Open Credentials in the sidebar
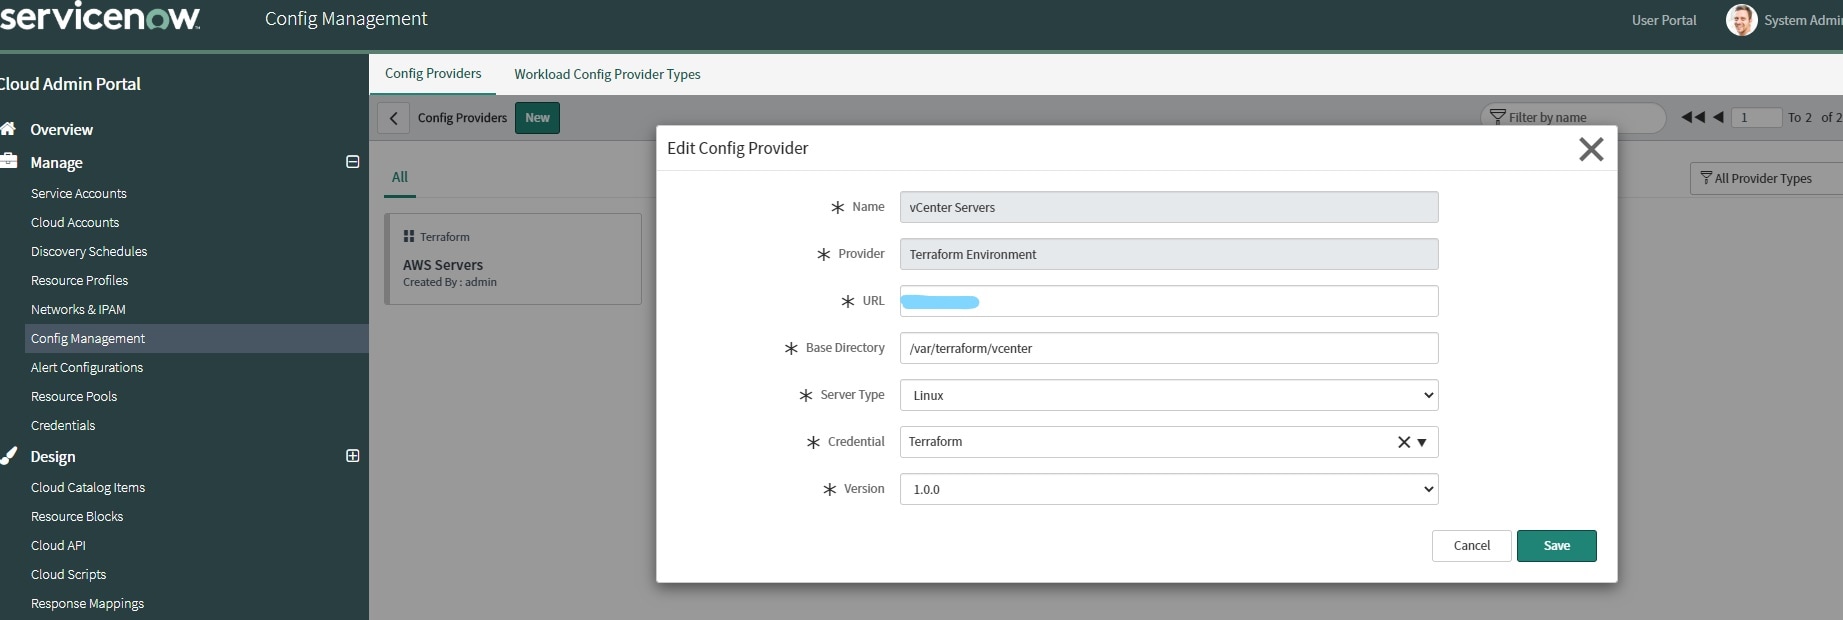 tap(63, 426)
